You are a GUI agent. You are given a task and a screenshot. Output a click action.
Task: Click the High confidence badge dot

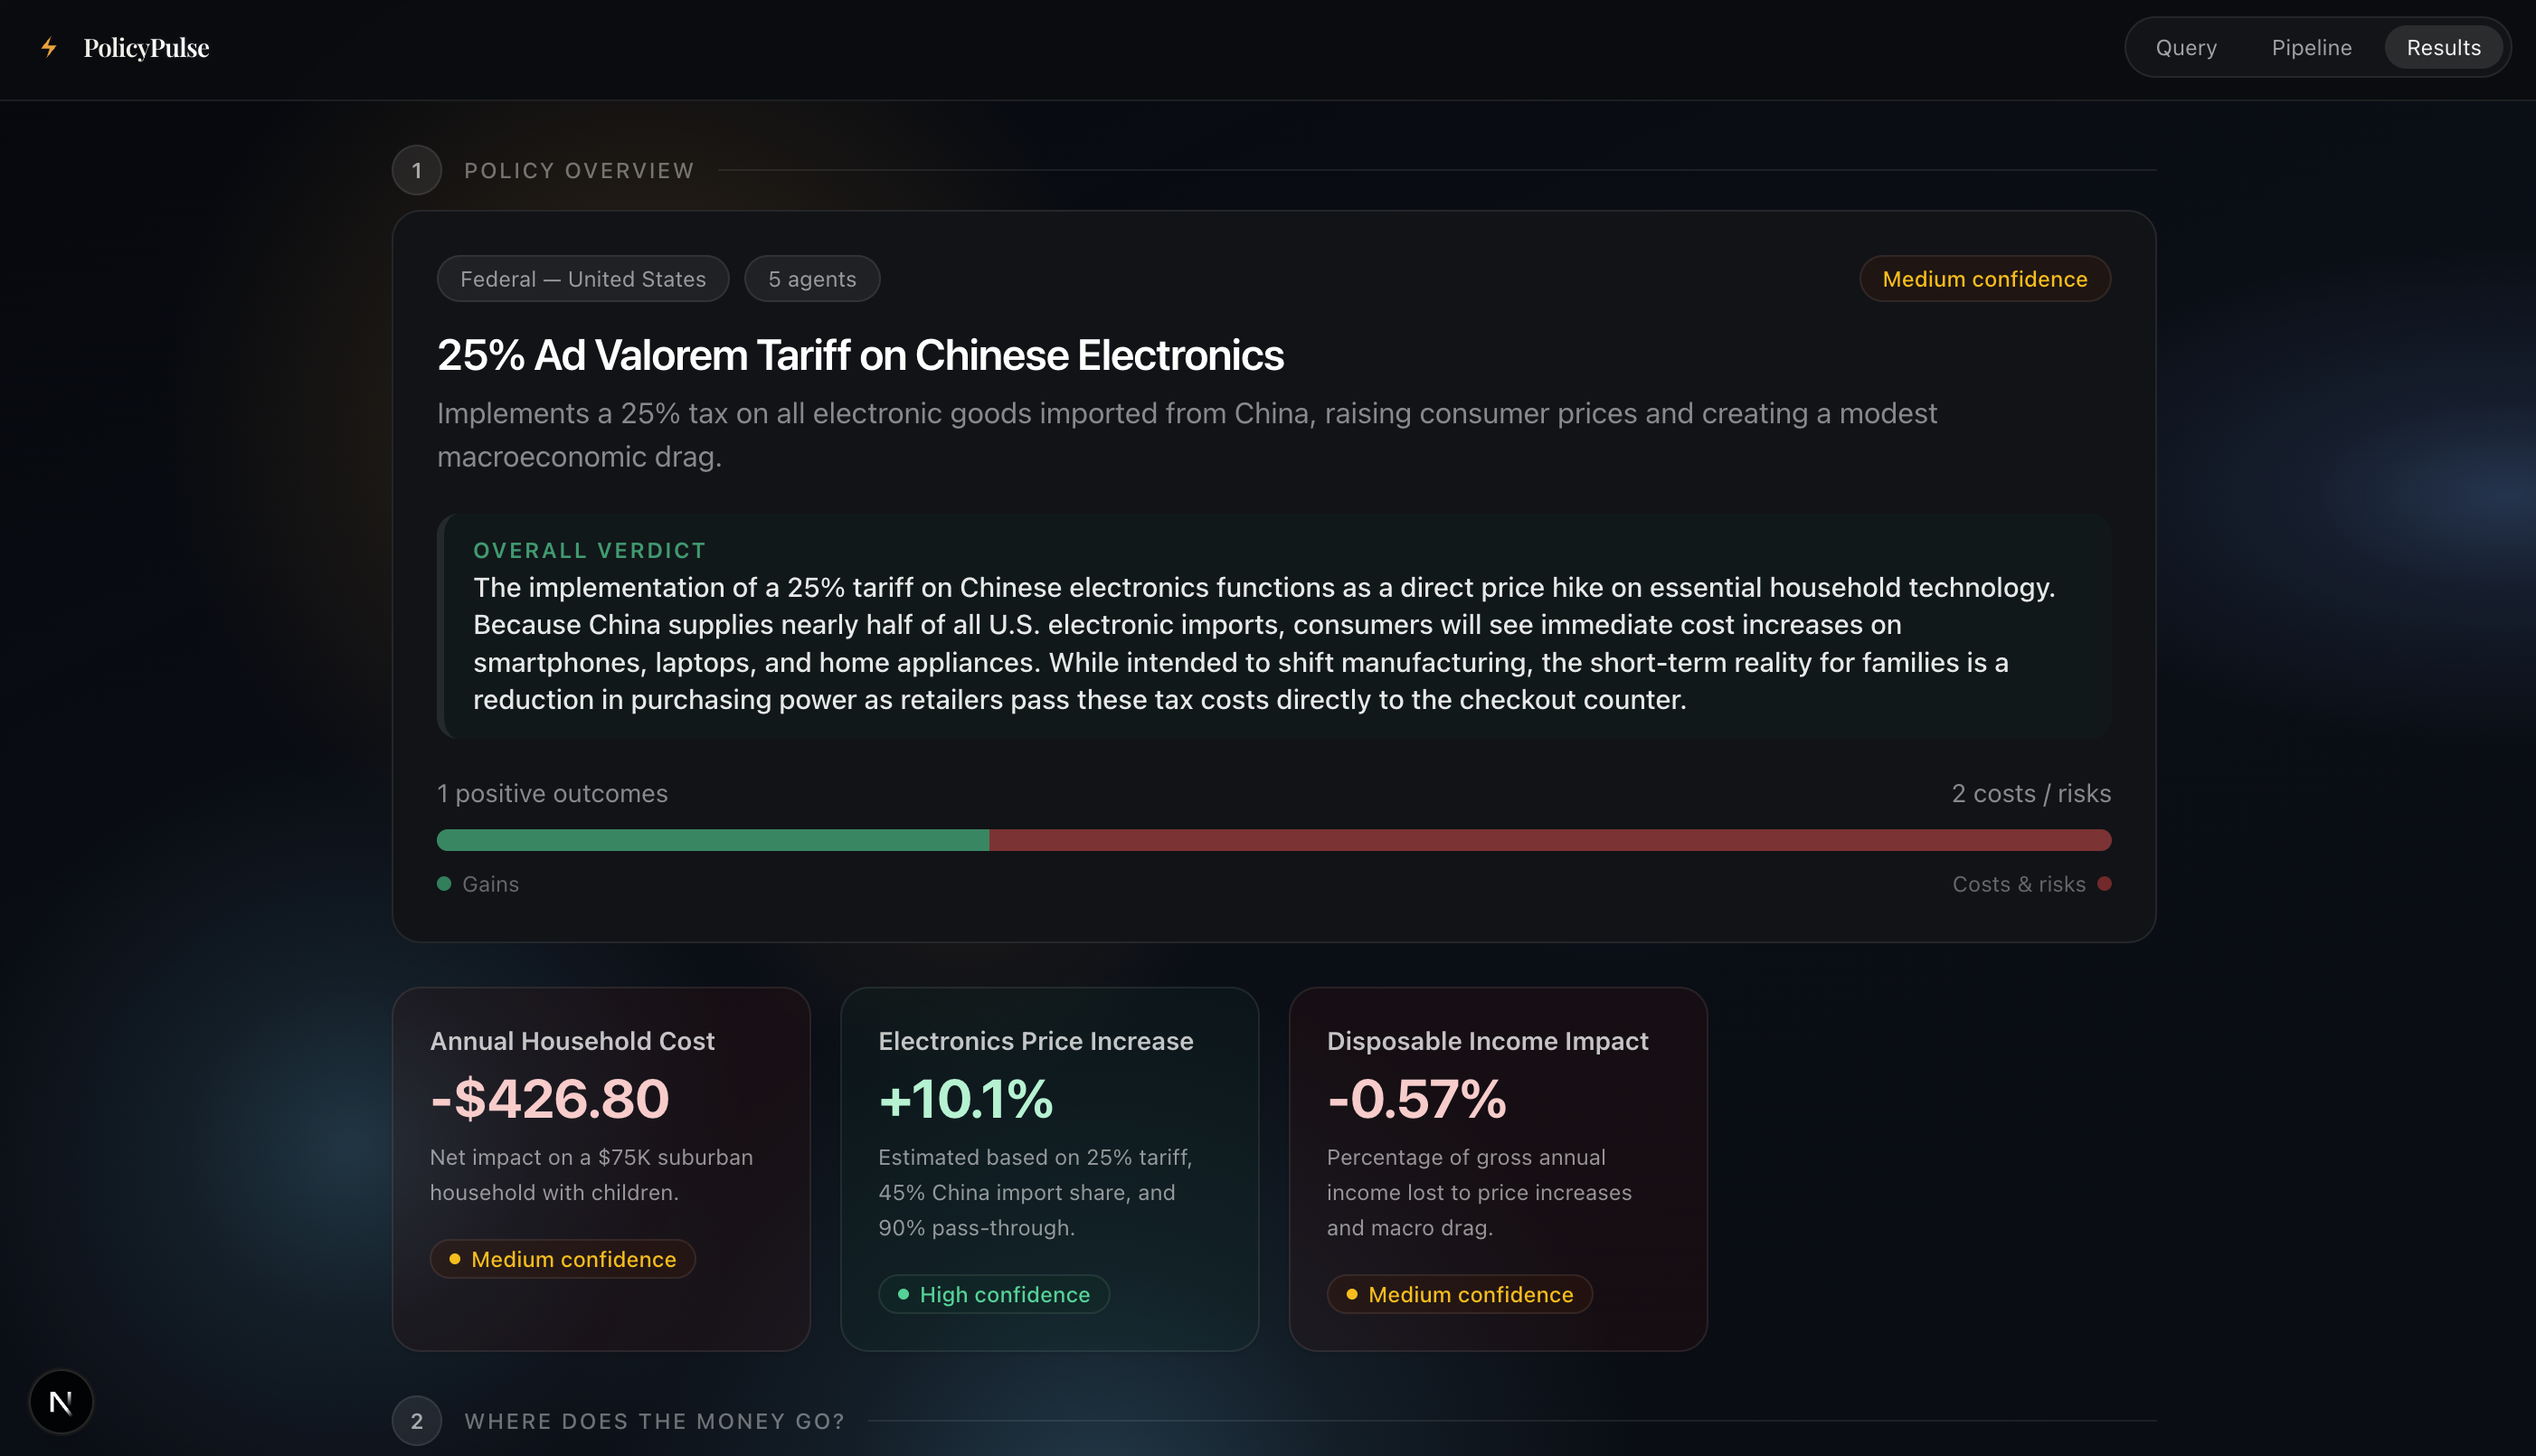tap(904, 1294)
